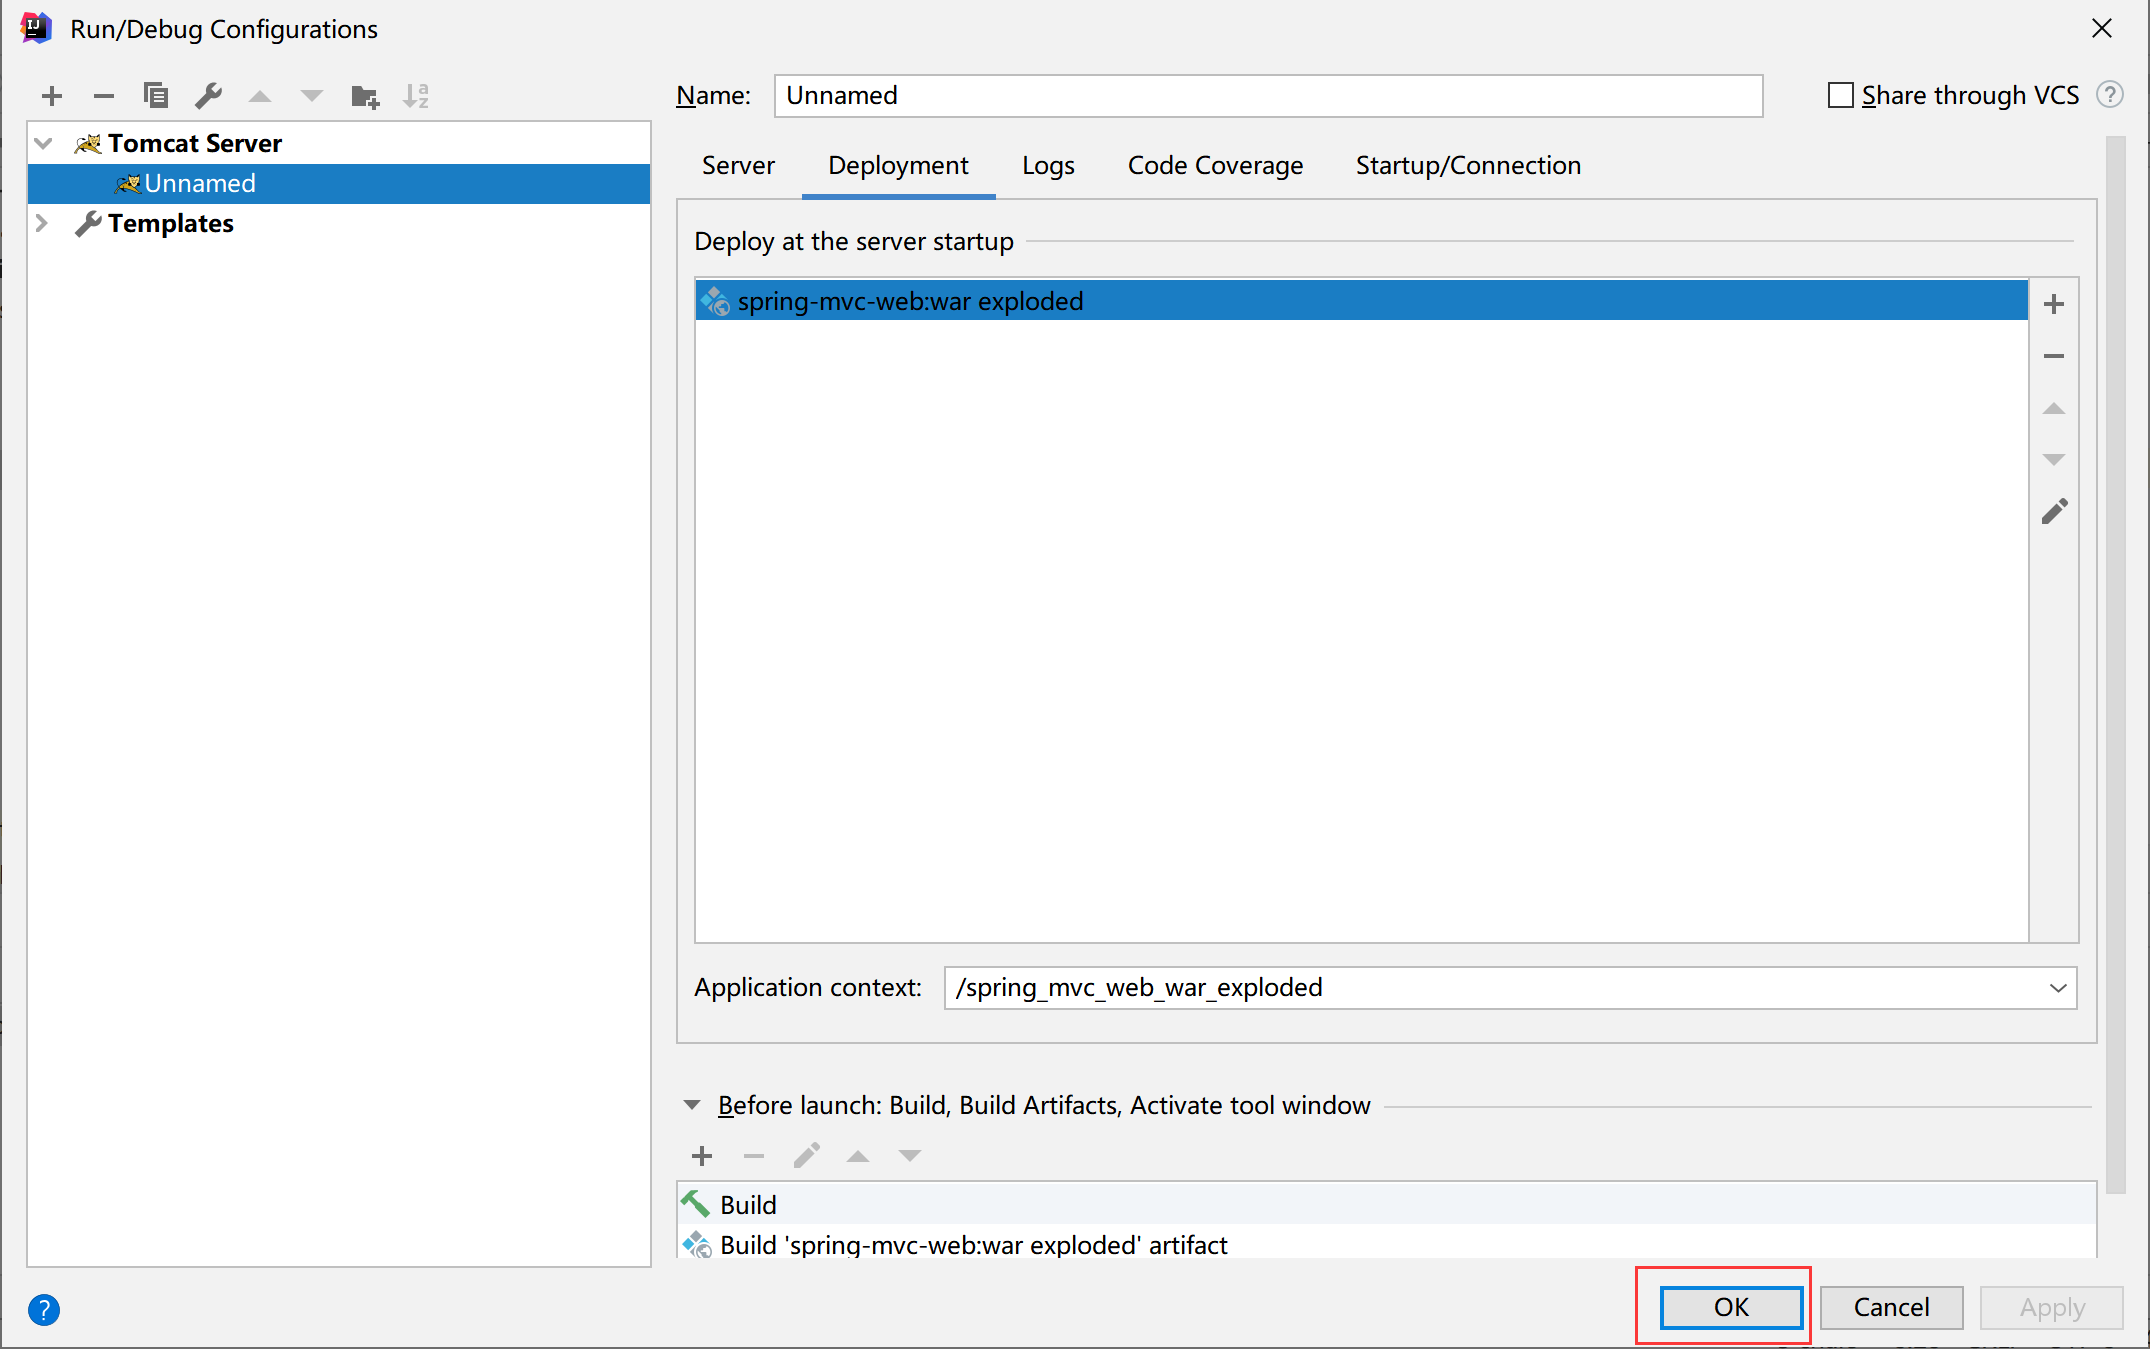Enable Share through VCS checkbox
2150x1349 pixels.
pos(1840,95)
